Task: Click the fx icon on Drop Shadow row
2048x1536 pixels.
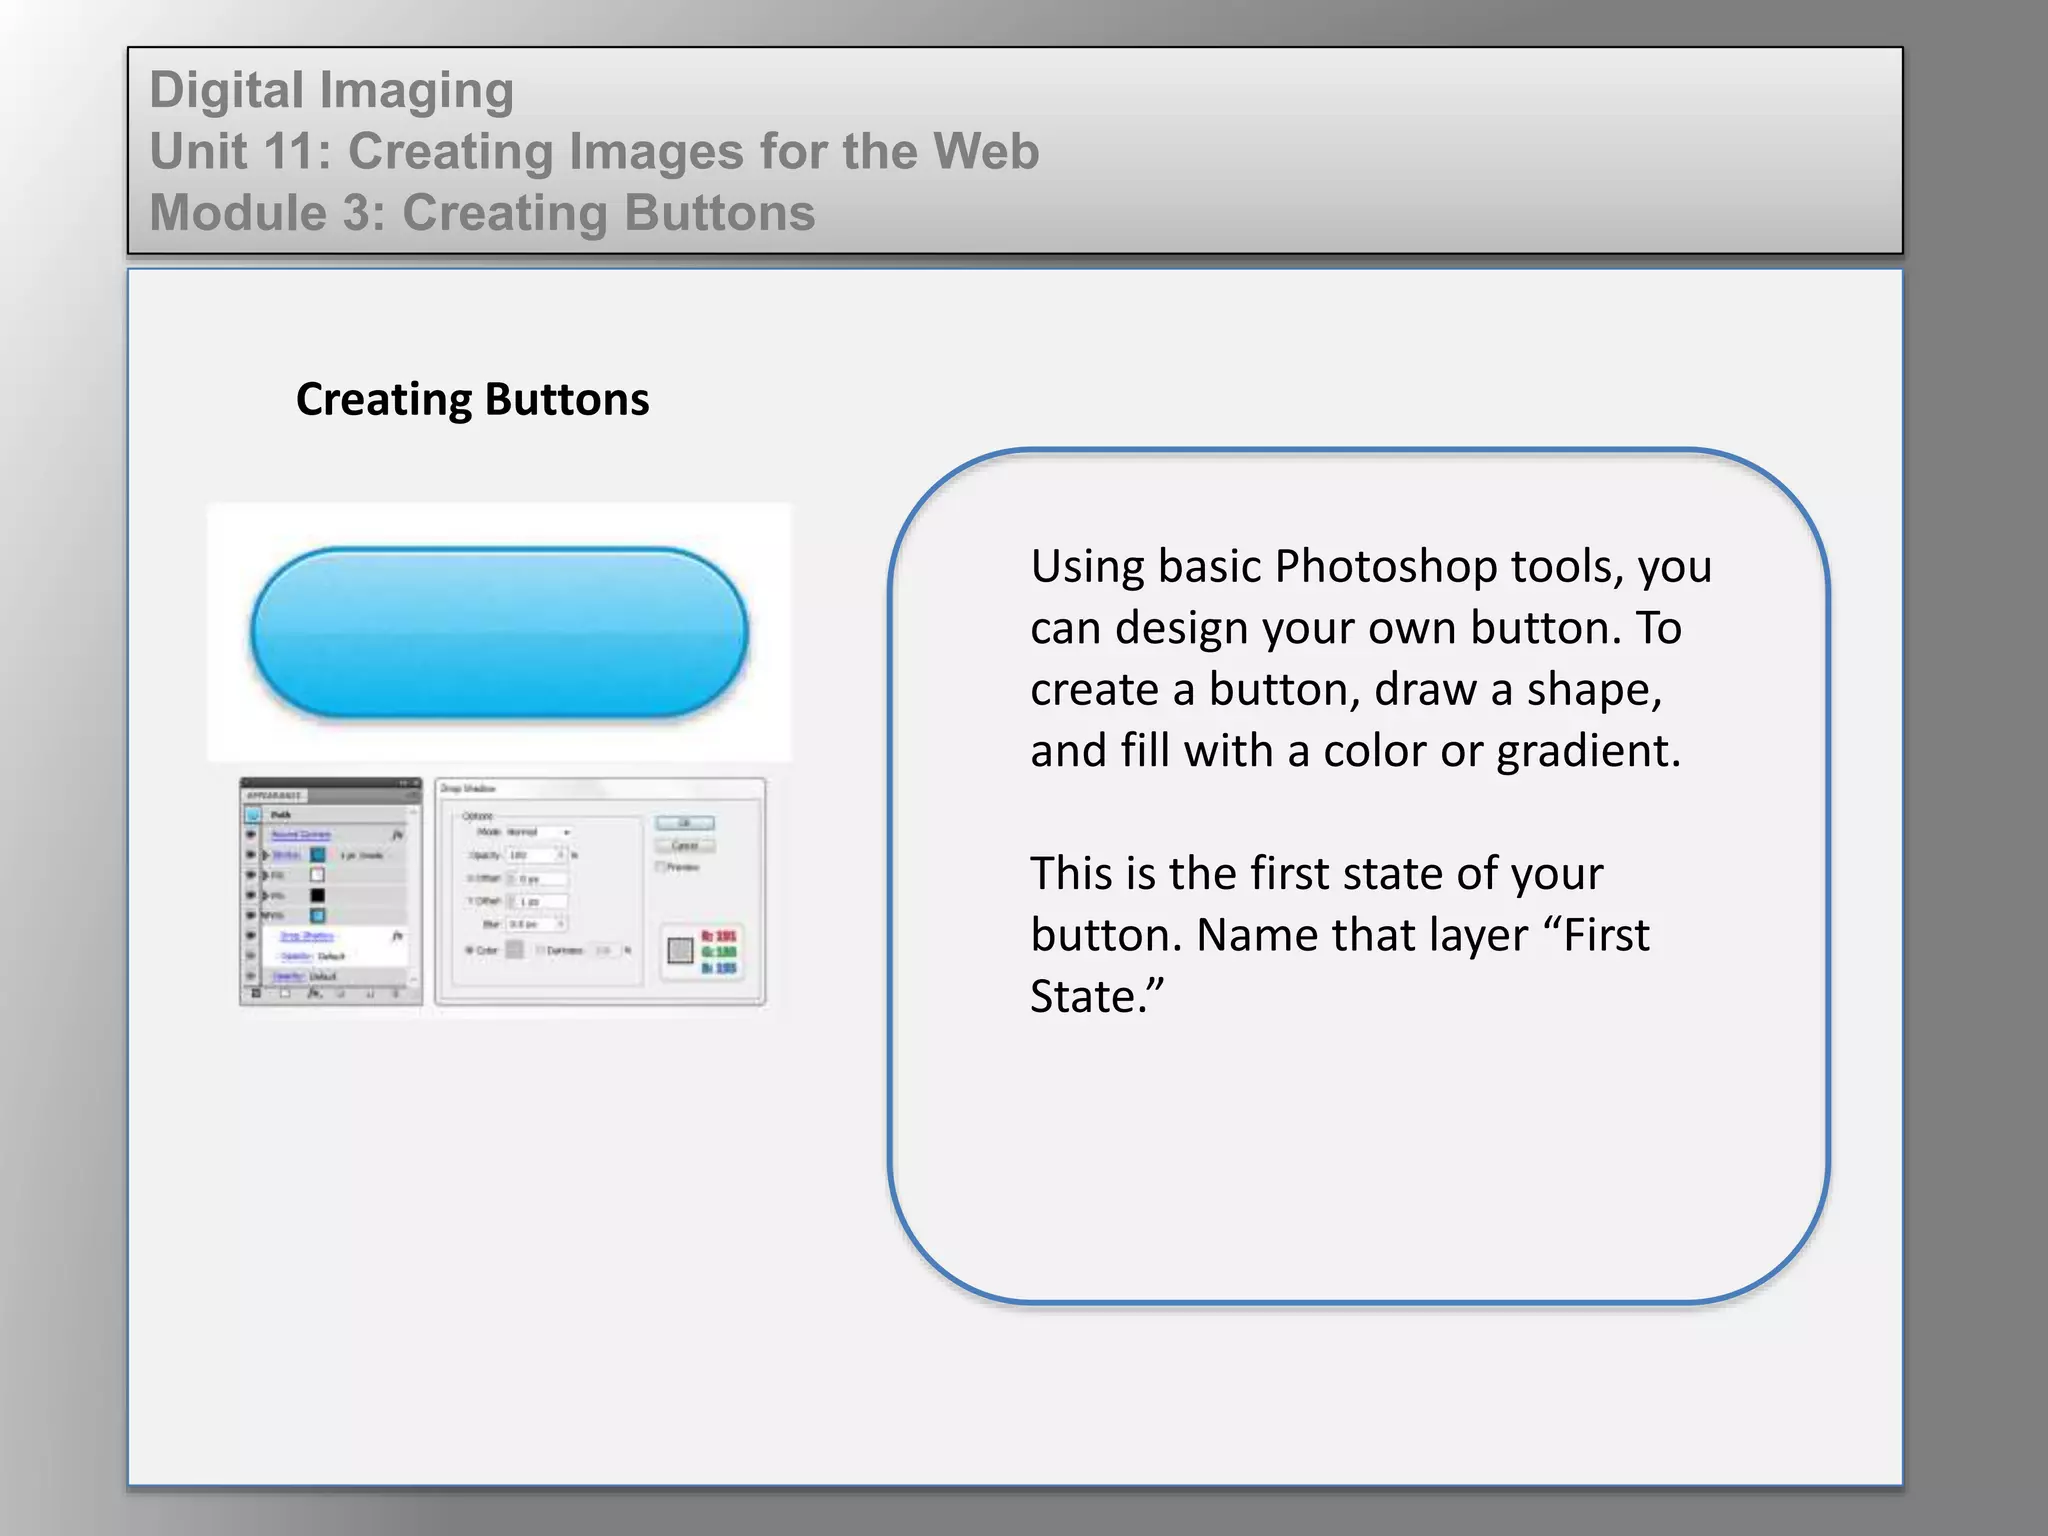Action: pyautogui.click(x=397, y=936)
